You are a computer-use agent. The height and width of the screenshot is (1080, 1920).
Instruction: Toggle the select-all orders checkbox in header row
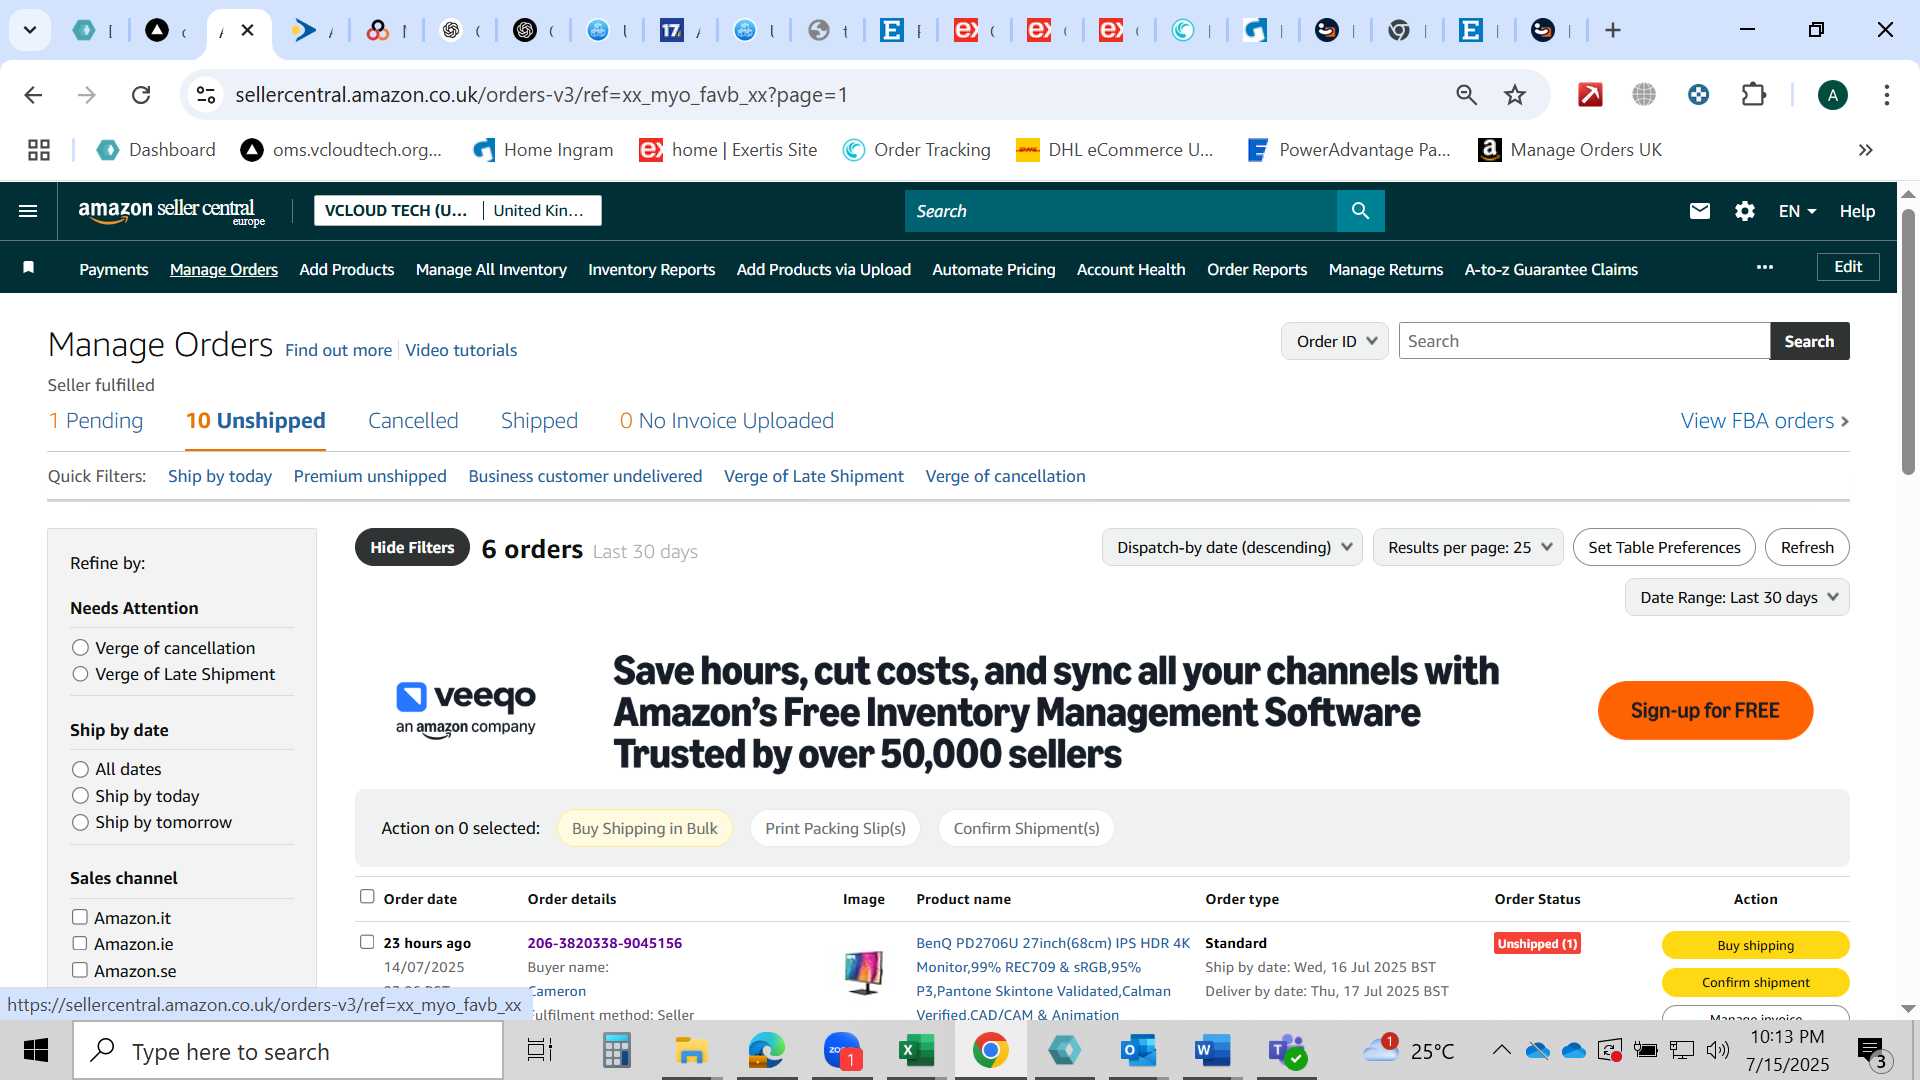(x=367, y=897)
